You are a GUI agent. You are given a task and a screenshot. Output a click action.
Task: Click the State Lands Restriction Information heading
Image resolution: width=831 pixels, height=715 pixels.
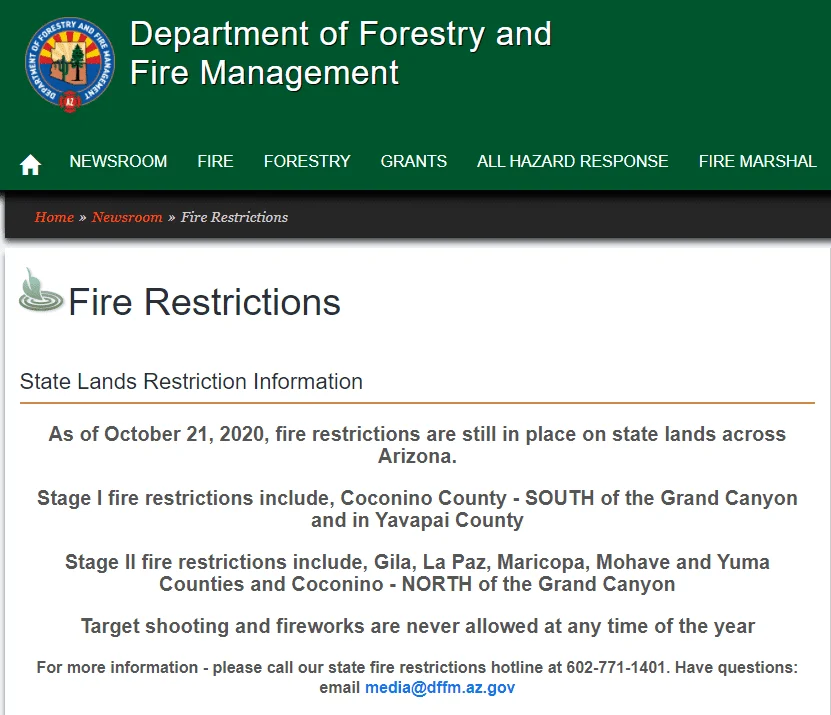click(191, 382)
